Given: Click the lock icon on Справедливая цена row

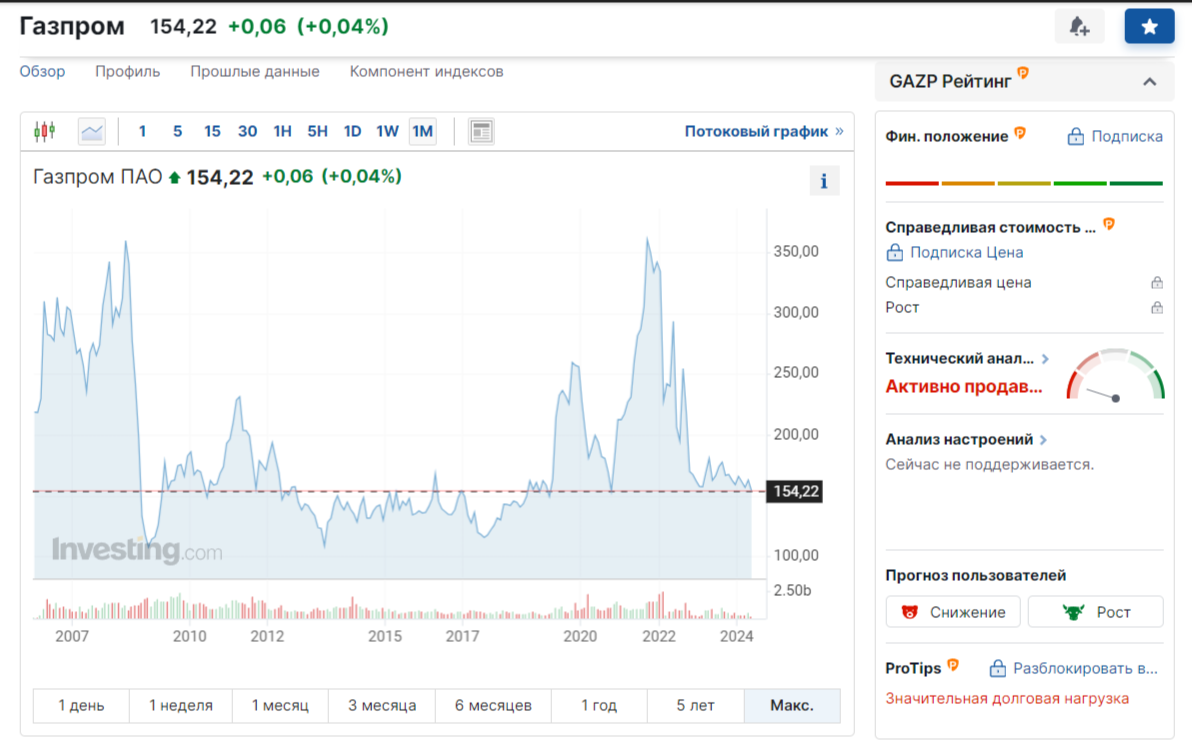Looking at the screenshot, I should click(x=1156, y=283).
